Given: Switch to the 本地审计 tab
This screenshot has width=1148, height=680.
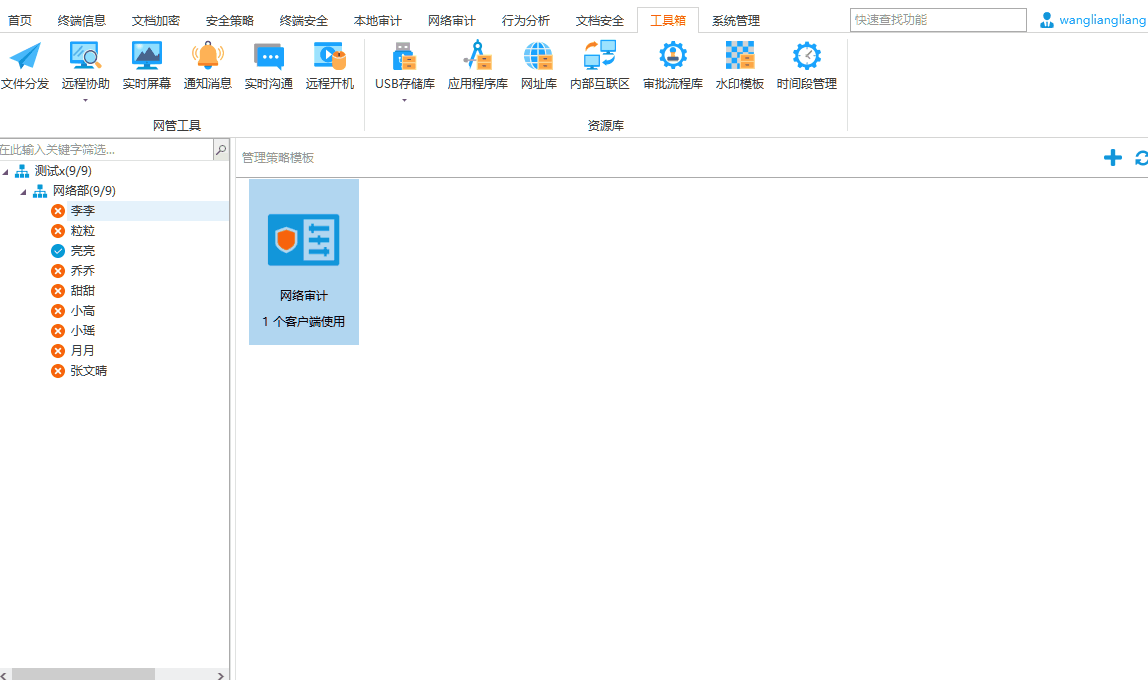Looking at the screenshot, I should coord(377,20).
